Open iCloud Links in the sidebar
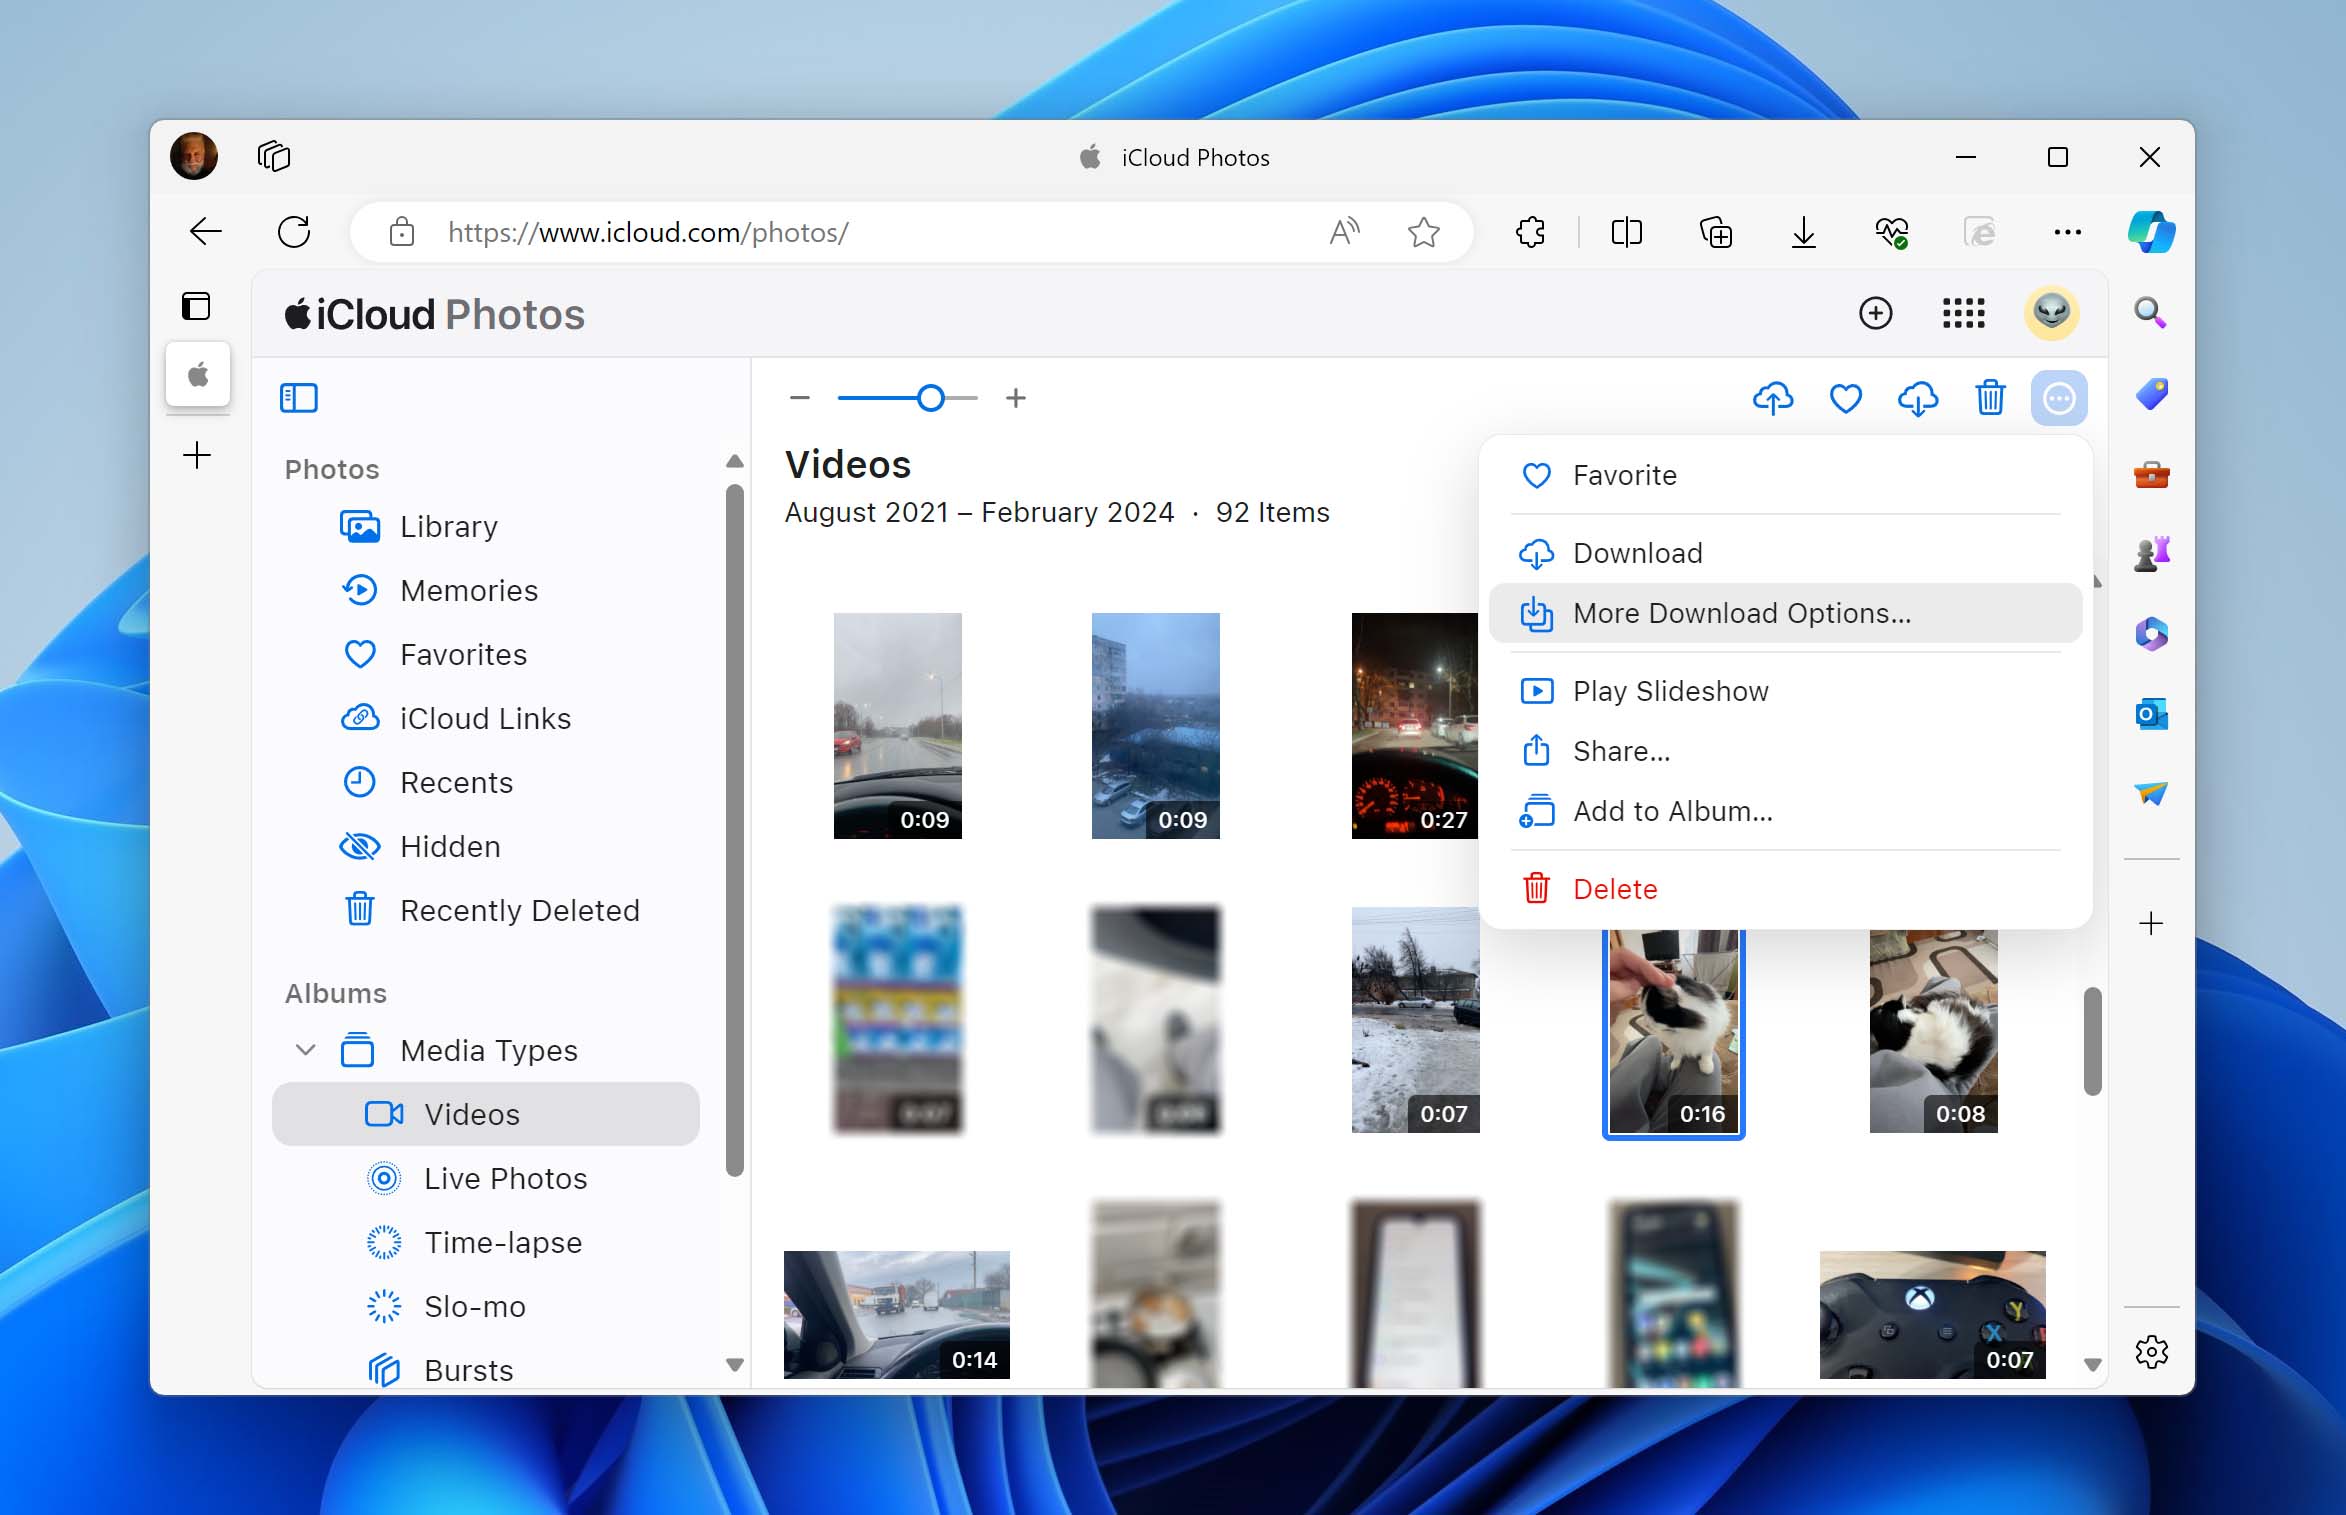 coord(485,718)
